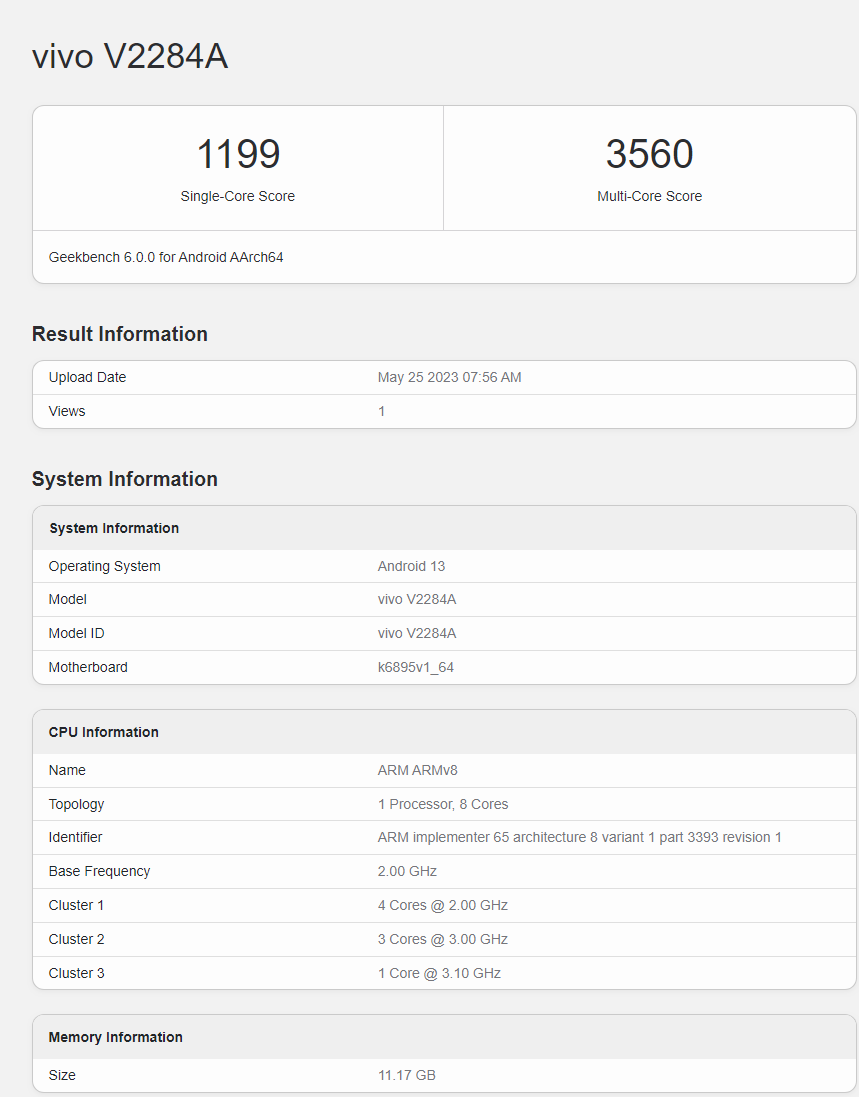This screenshot has width=859, height=1097.
Task: Click the System Information table header
Action: point(114,528)
